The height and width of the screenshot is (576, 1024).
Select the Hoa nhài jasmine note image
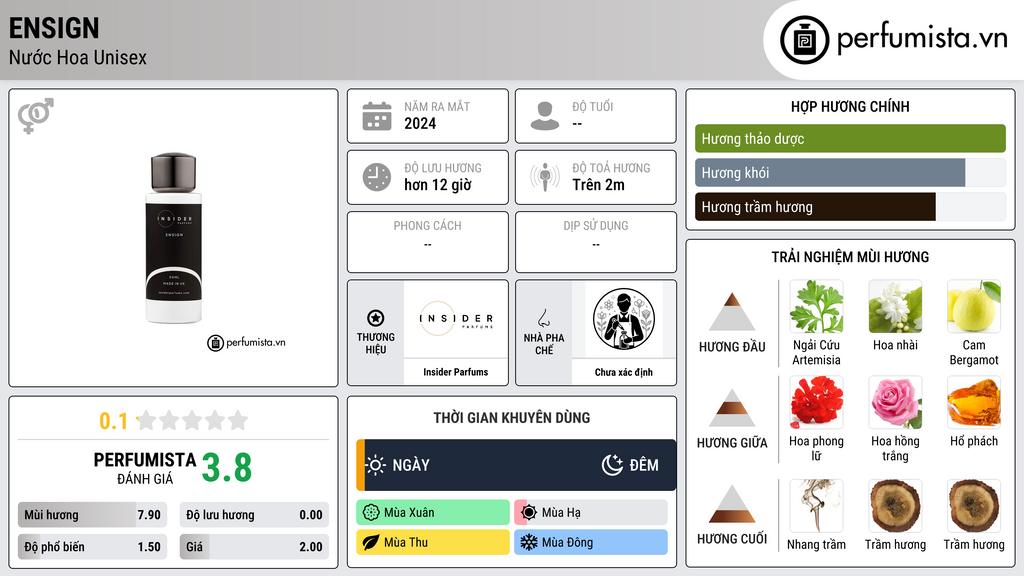(x=895, y=307)
